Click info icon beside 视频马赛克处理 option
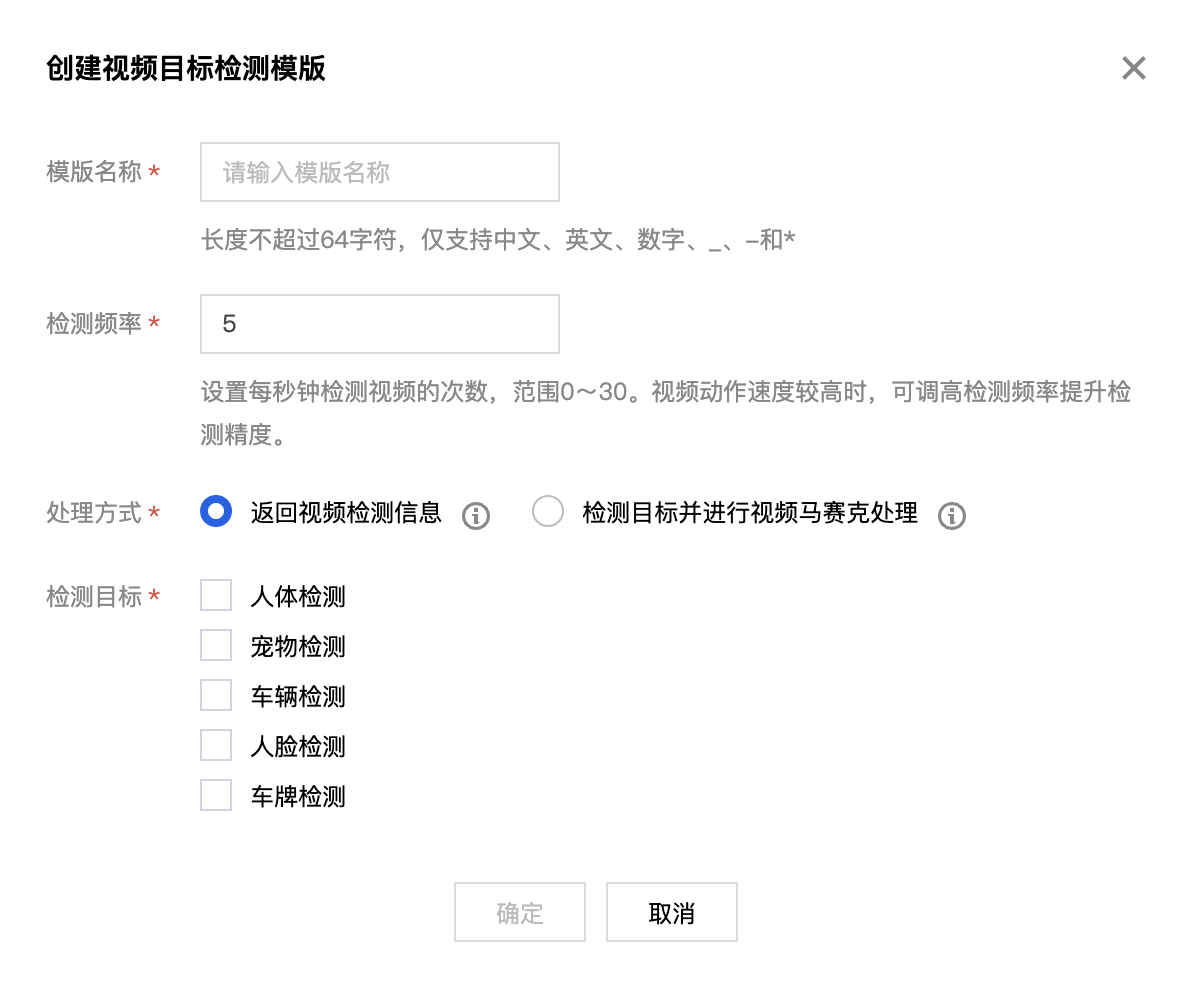This screenshot has height=984, width=1184. (952, 516)
